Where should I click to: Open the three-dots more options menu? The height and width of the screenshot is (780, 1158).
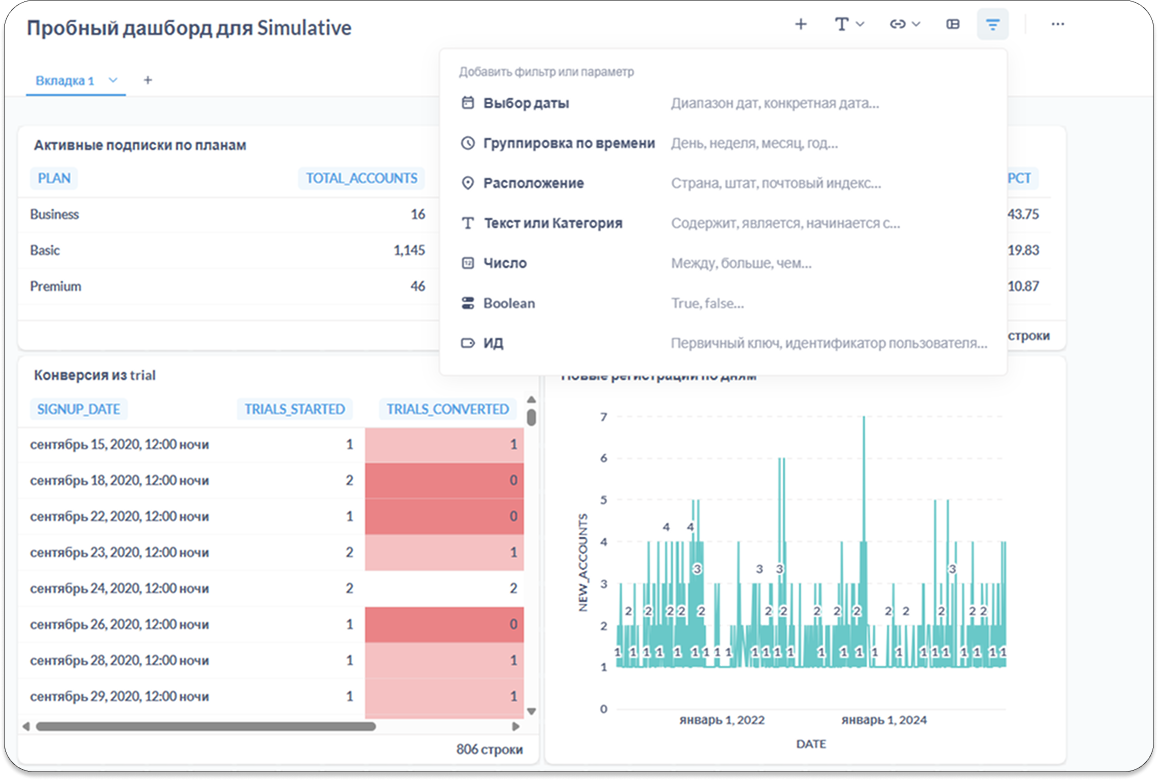1057,24
